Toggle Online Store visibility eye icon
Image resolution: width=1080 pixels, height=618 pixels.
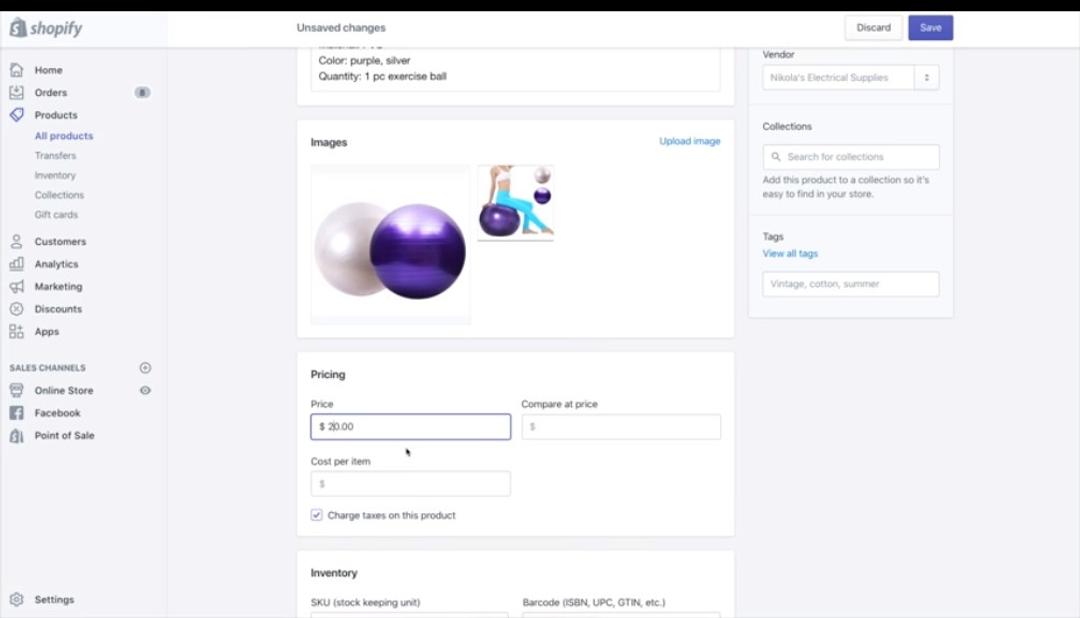click(145, 390)
